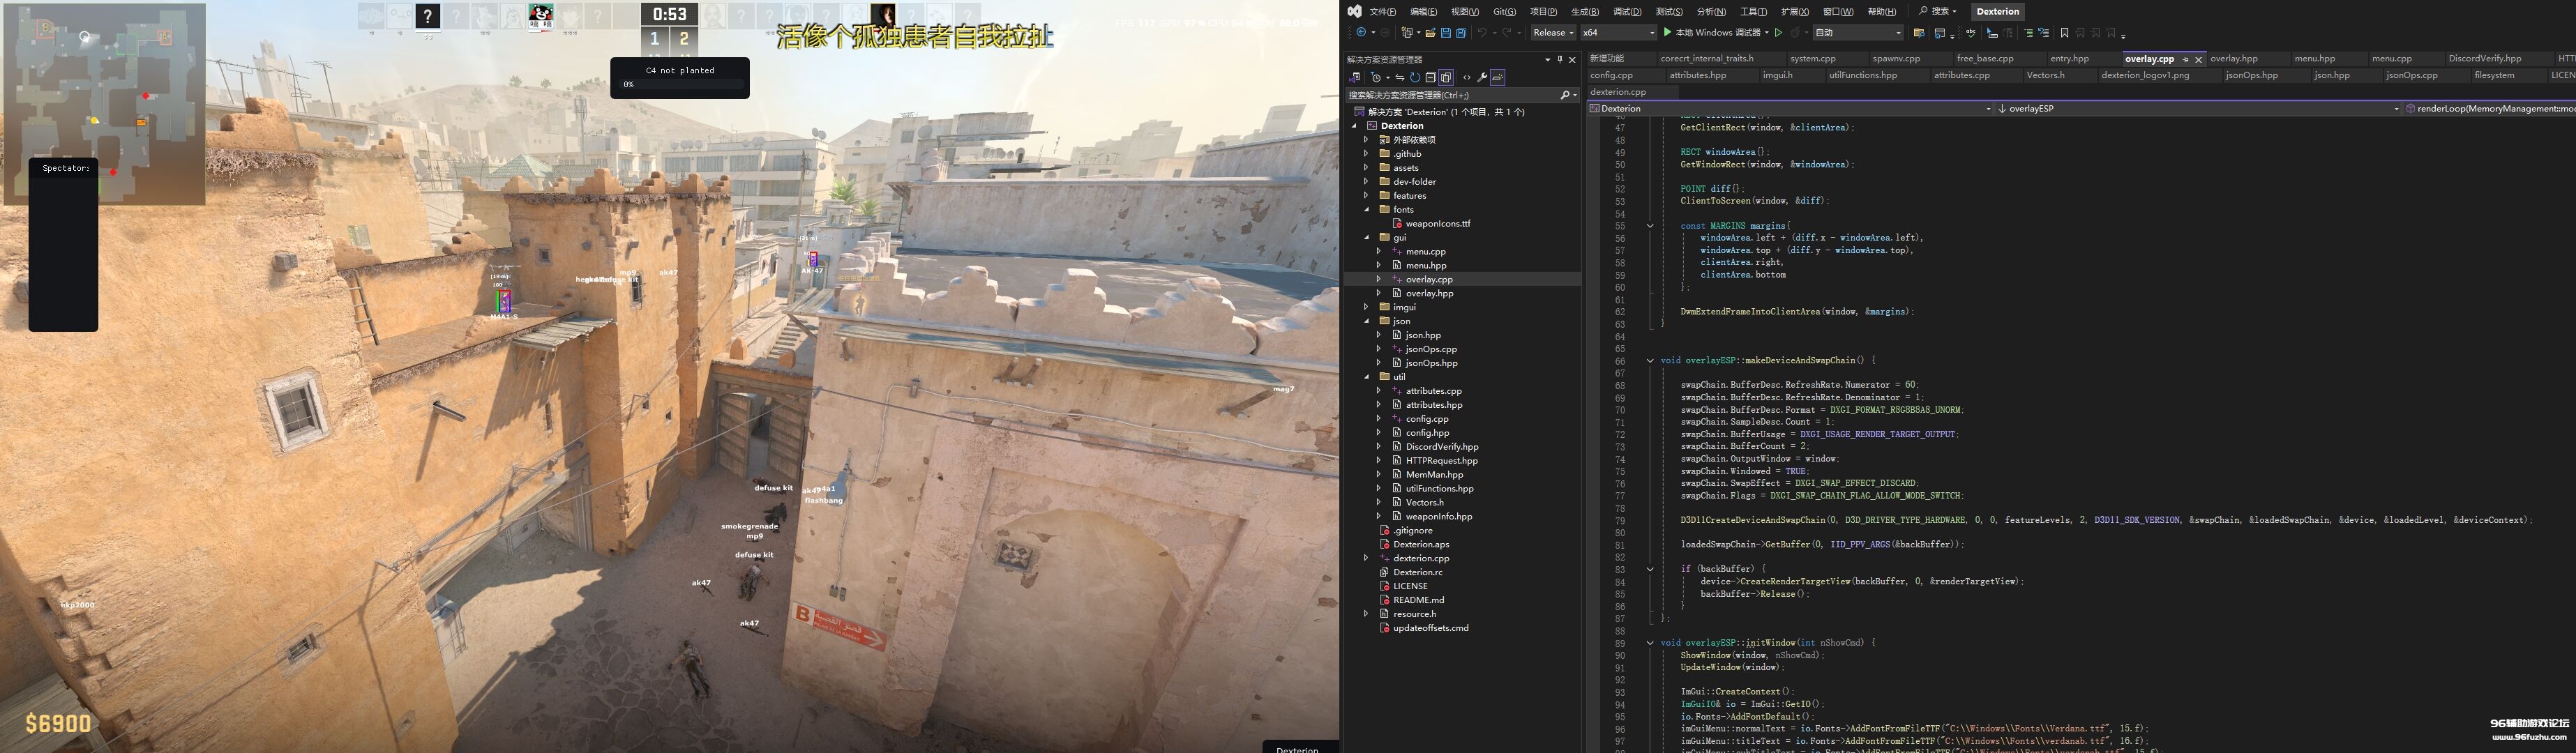
Task: Click the open file folder icon
Action: coord(1430,33)
